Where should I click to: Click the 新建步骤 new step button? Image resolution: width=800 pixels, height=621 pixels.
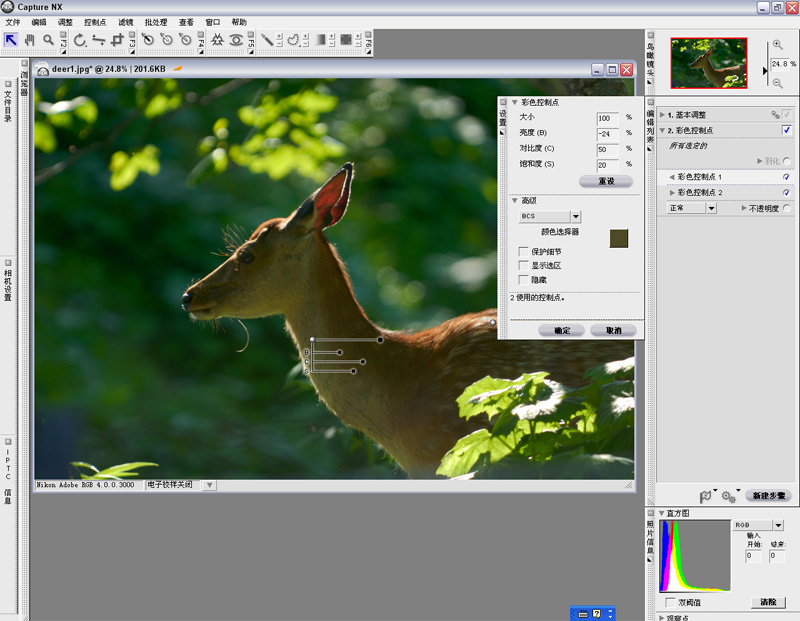click(768, 495)
